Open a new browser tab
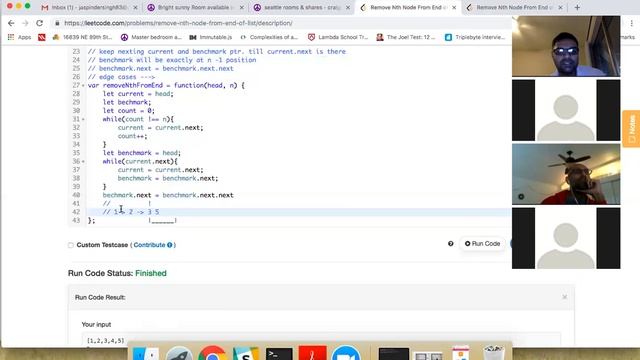 (x=577, y=7)
